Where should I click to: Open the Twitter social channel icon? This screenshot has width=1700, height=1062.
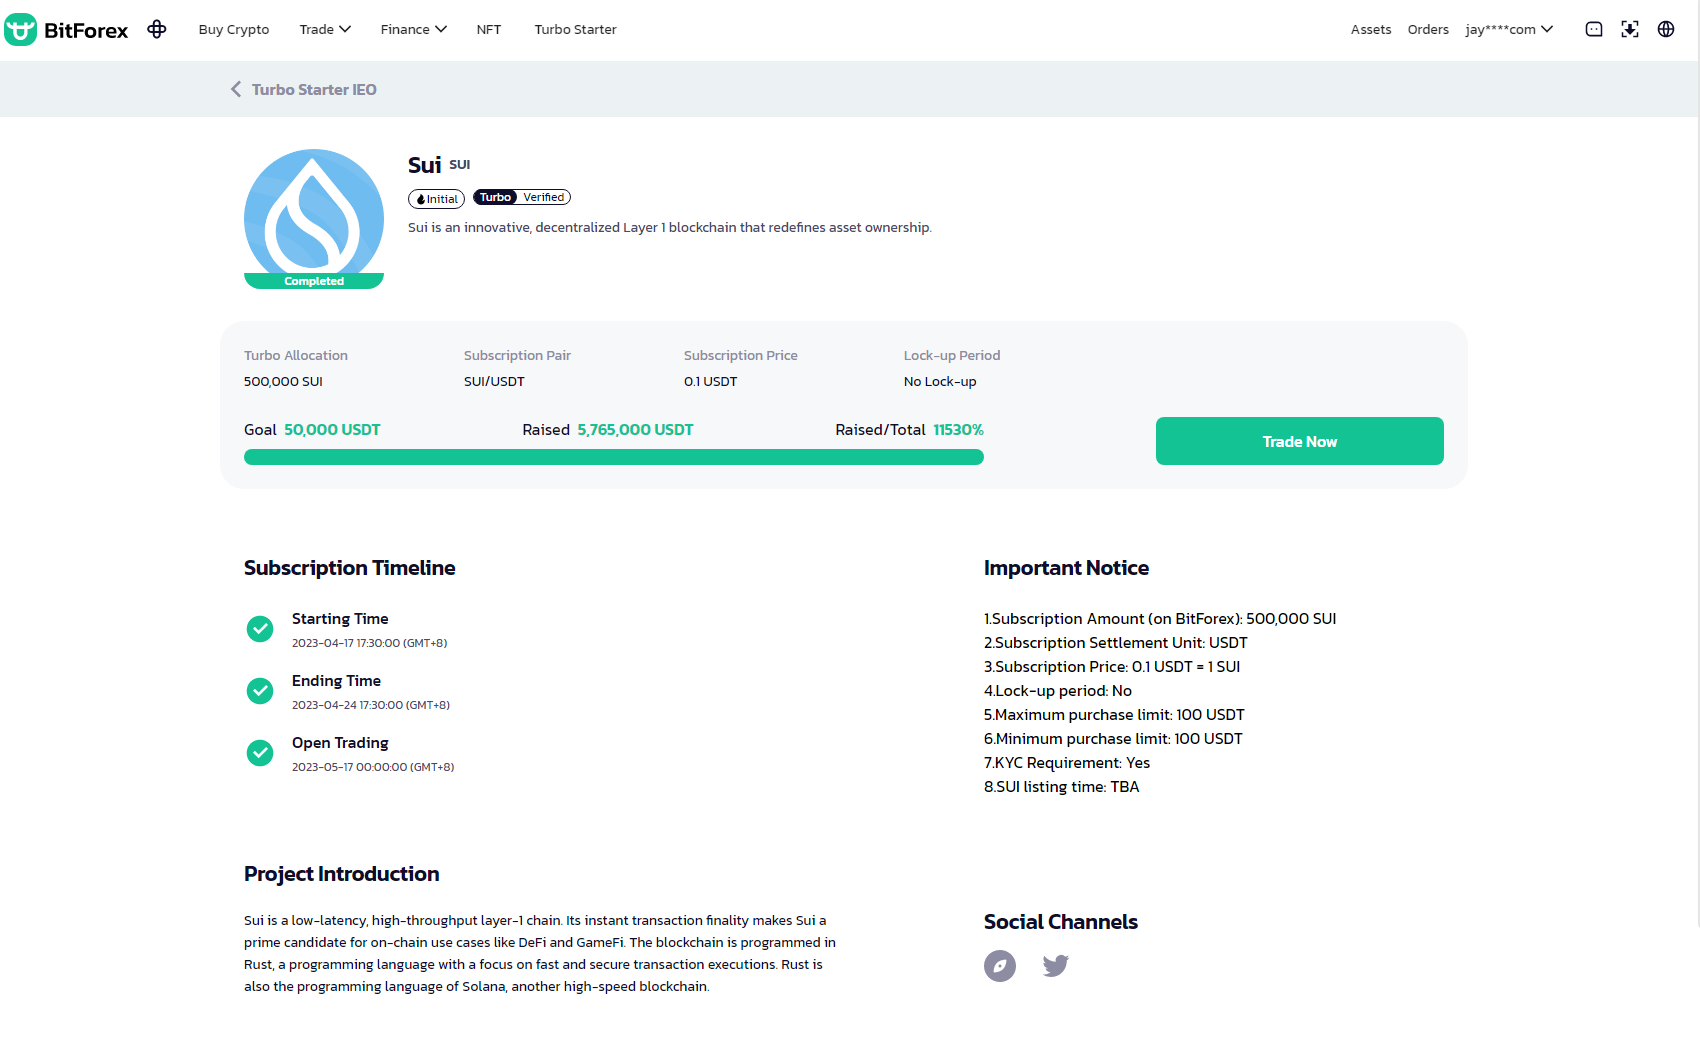point(1056,965)
